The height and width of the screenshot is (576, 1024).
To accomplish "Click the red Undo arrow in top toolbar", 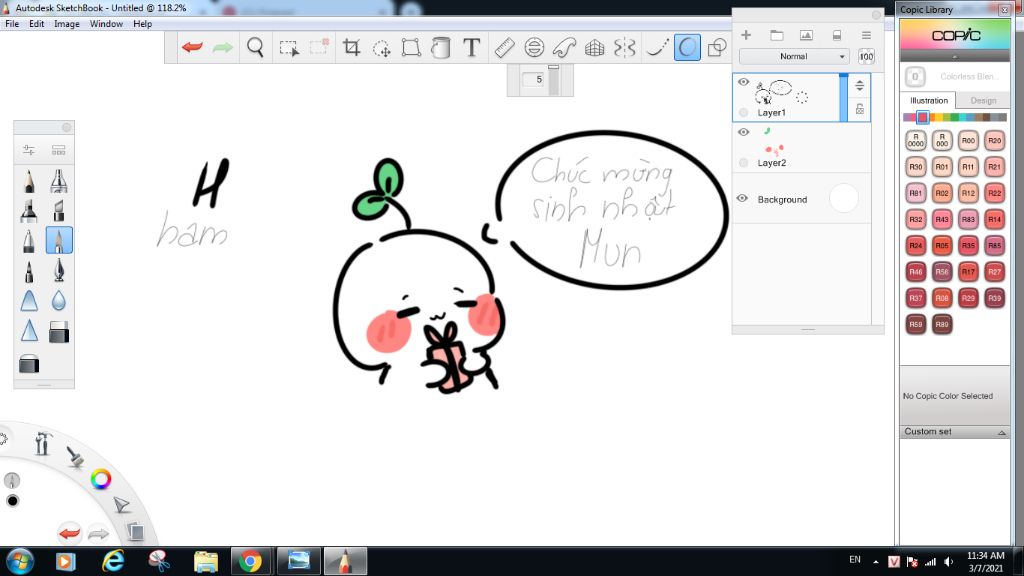I will tap(192, 47).
